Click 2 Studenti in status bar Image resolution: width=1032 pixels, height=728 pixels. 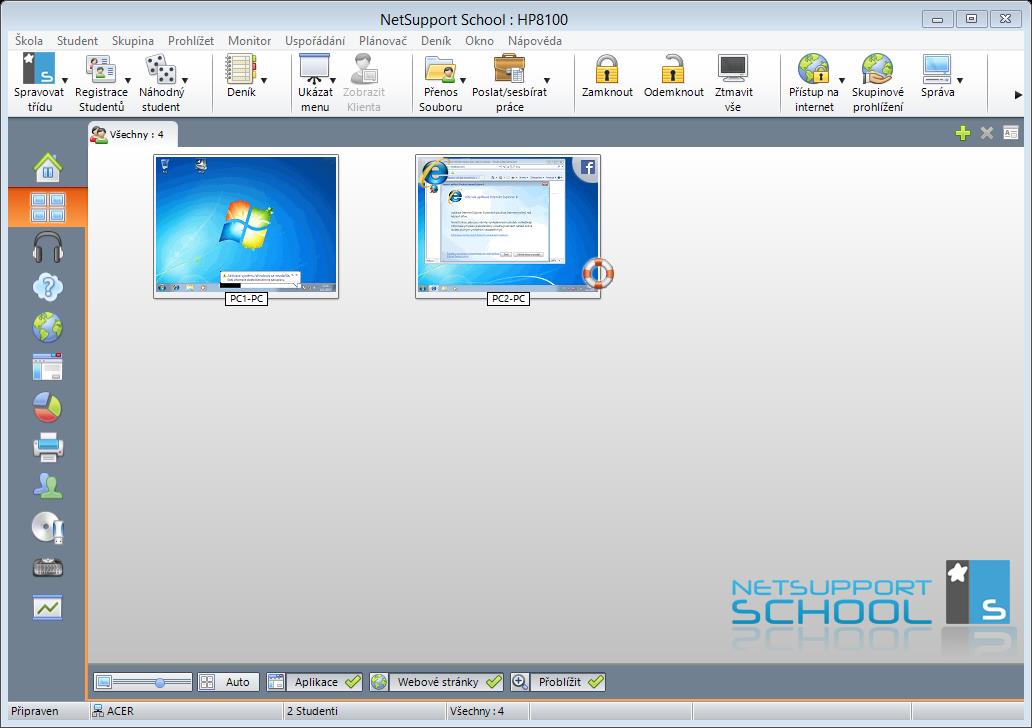point(312,711)
